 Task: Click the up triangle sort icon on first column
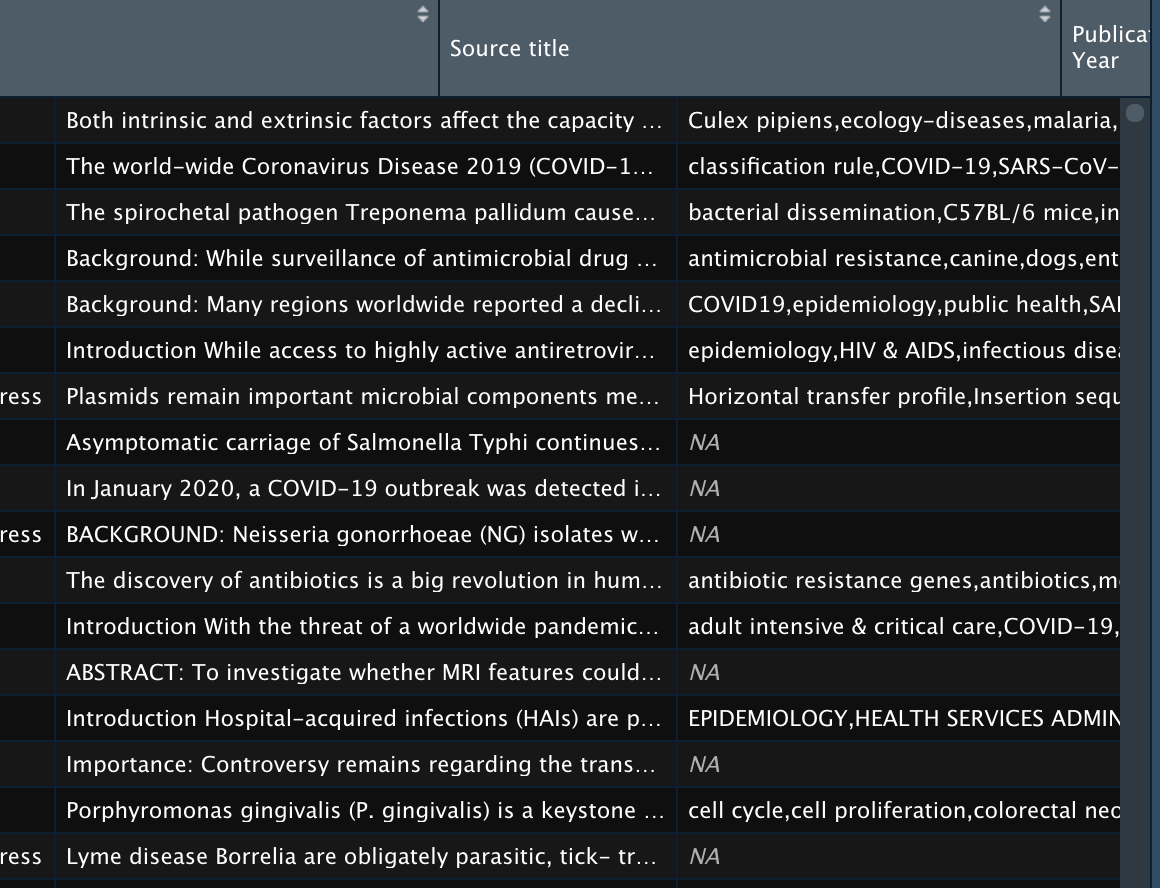pos(421,9)
